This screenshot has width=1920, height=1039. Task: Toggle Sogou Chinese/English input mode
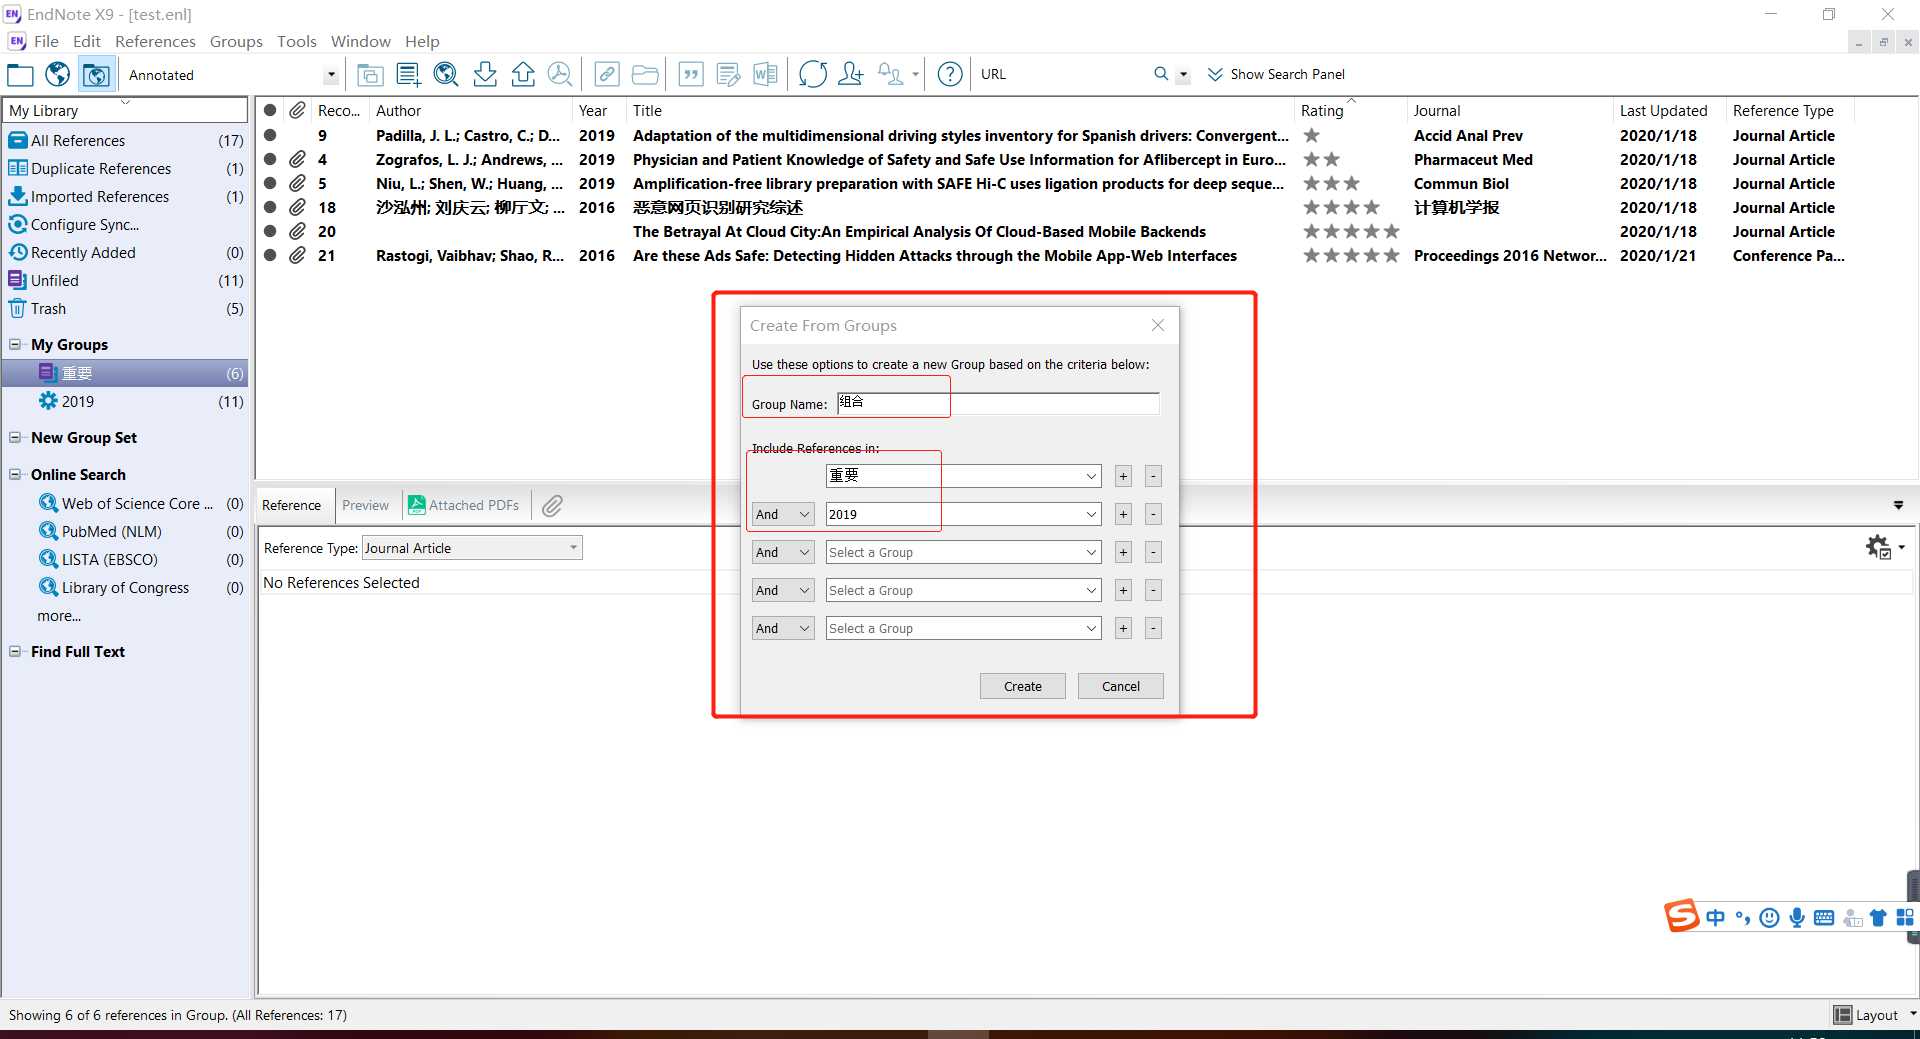point(1716,918)
